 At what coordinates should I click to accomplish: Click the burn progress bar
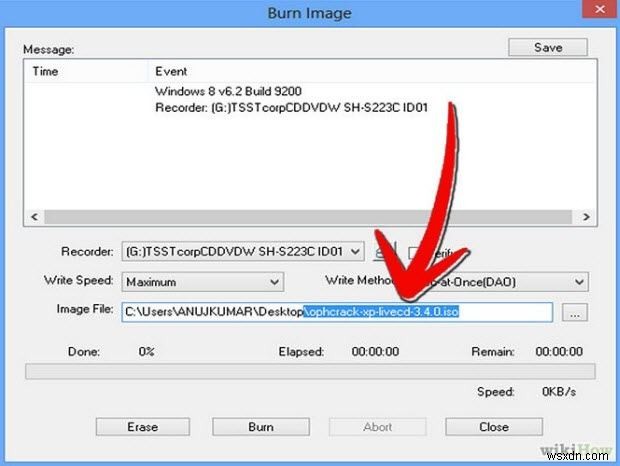310,372
